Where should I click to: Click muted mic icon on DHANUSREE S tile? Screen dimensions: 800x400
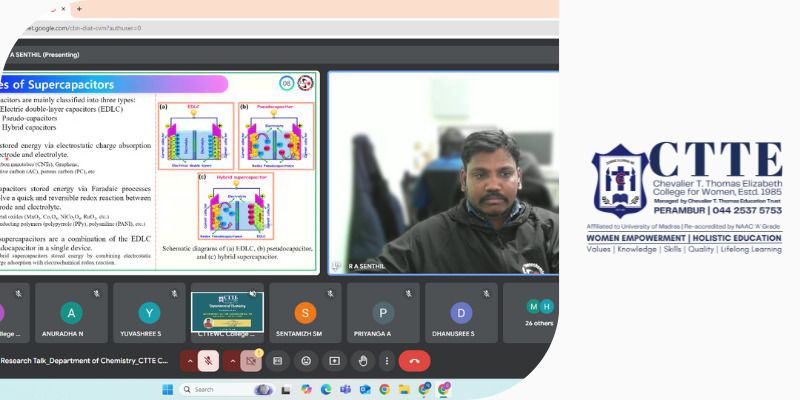tap(486, 293)
